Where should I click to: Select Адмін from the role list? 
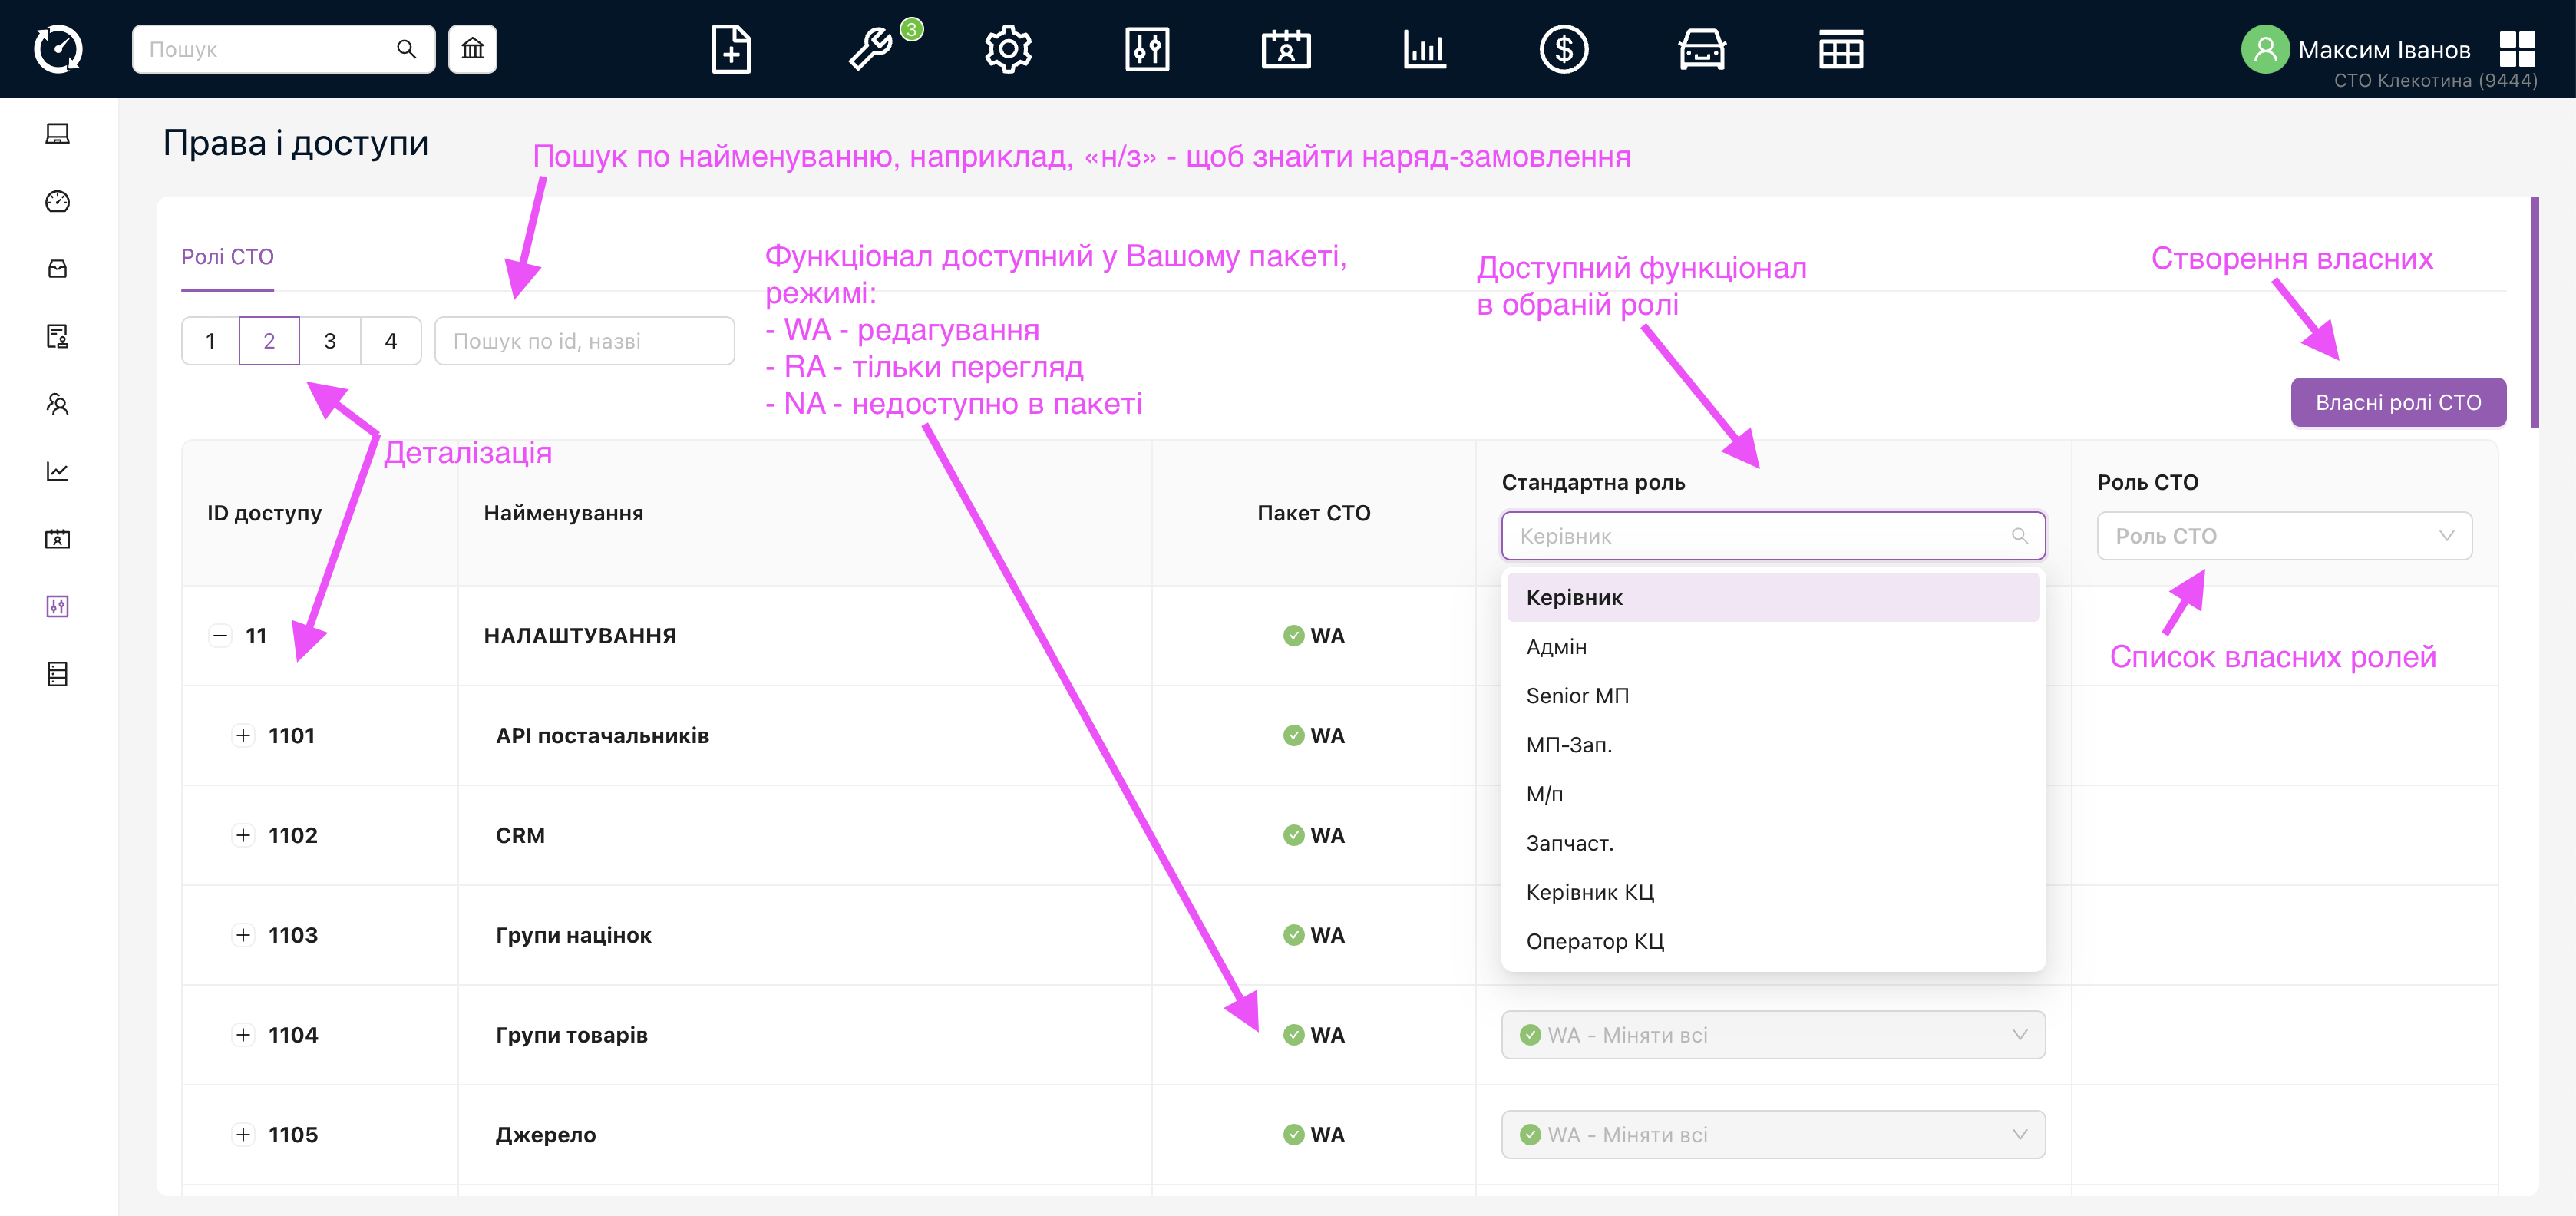click(1557, 647)
